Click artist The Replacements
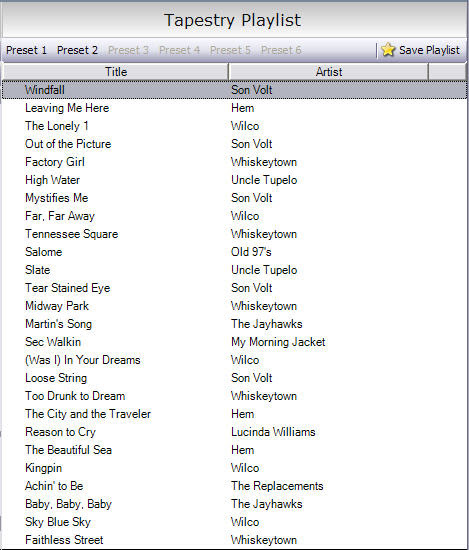Image resolution: width=469 pixels, height=550 pixels. pos(277,486)
